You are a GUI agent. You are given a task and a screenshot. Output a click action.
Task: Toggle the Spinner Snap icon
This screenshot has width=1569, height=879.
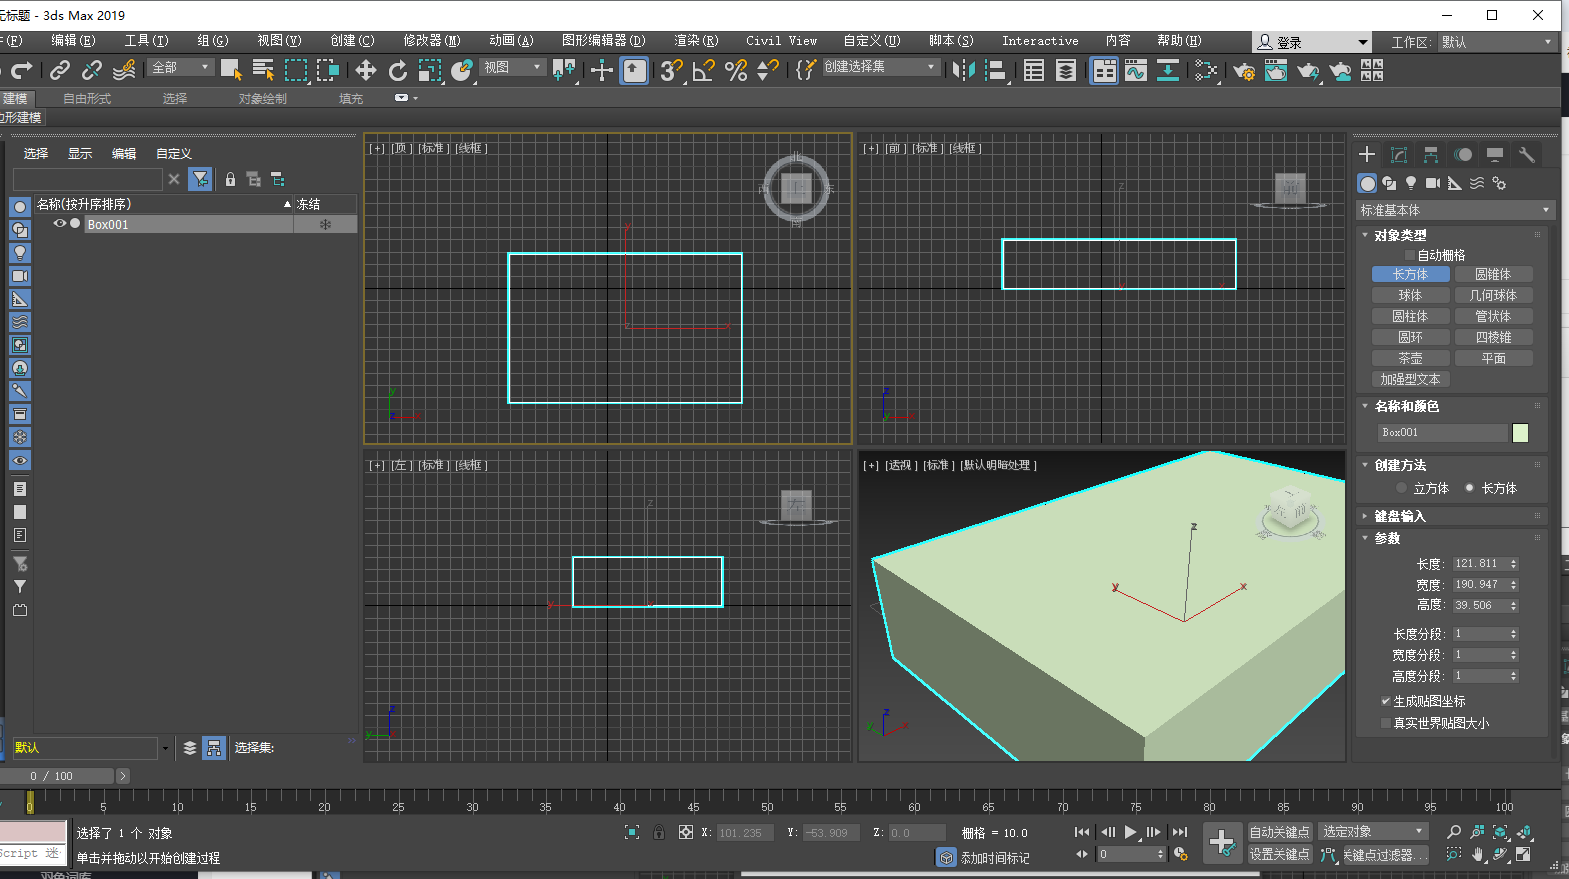[x=768, y=69]
